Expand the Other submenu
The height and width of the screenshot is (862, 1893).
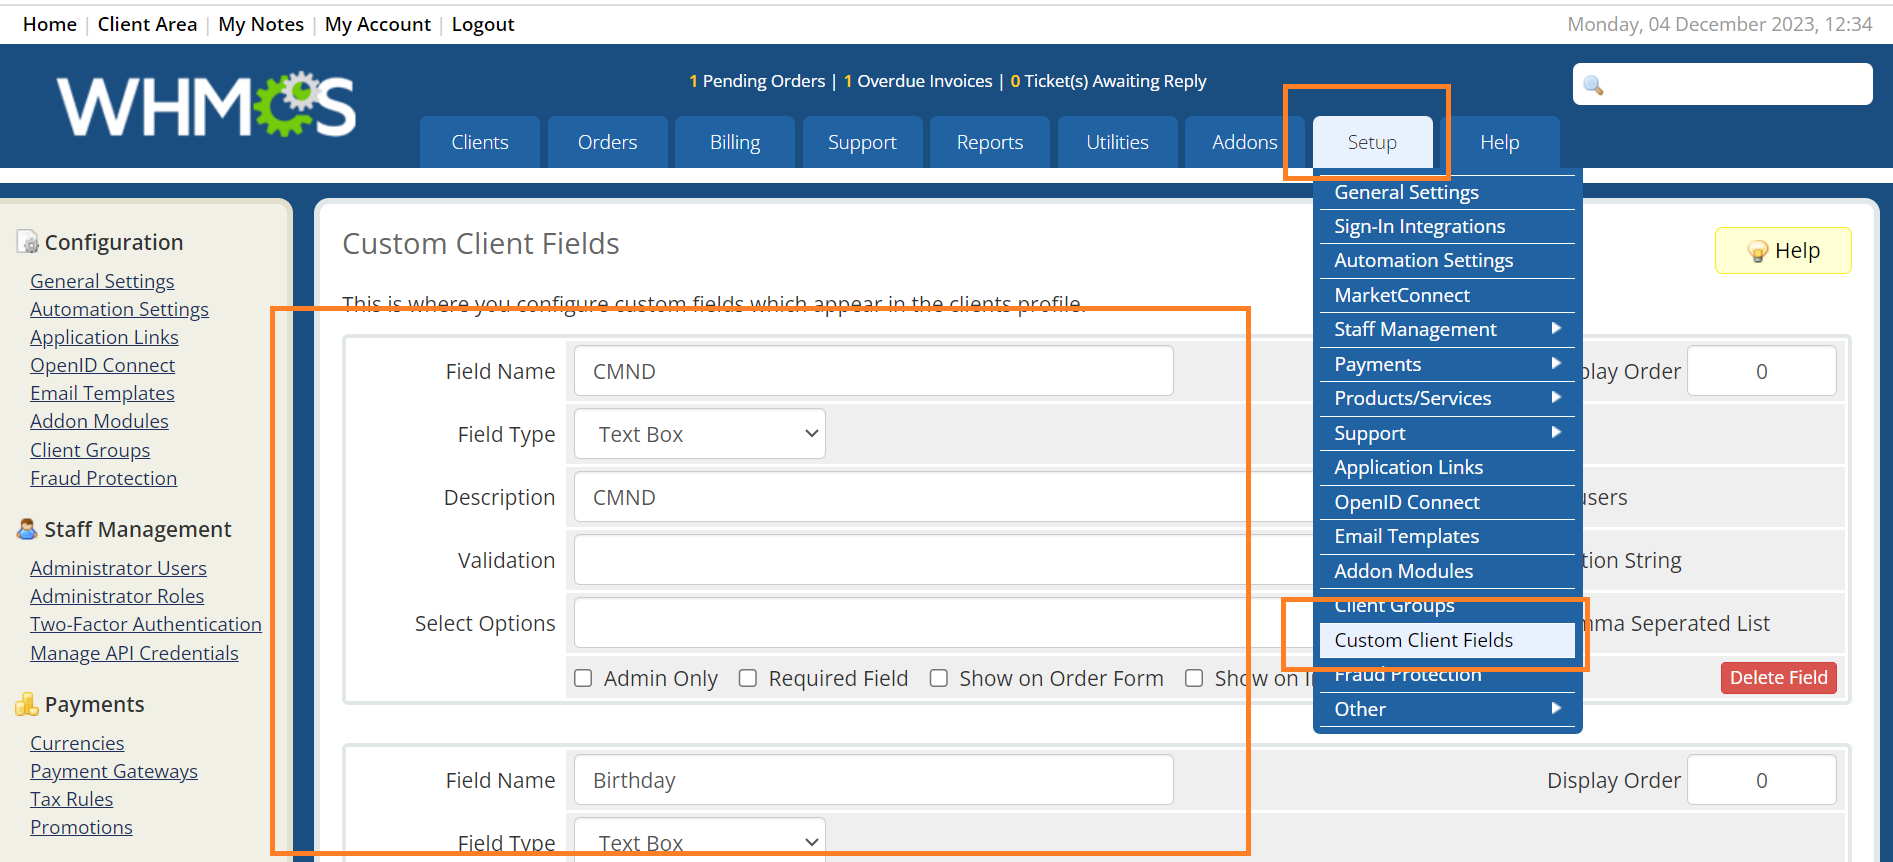(x=1447, y=709)
